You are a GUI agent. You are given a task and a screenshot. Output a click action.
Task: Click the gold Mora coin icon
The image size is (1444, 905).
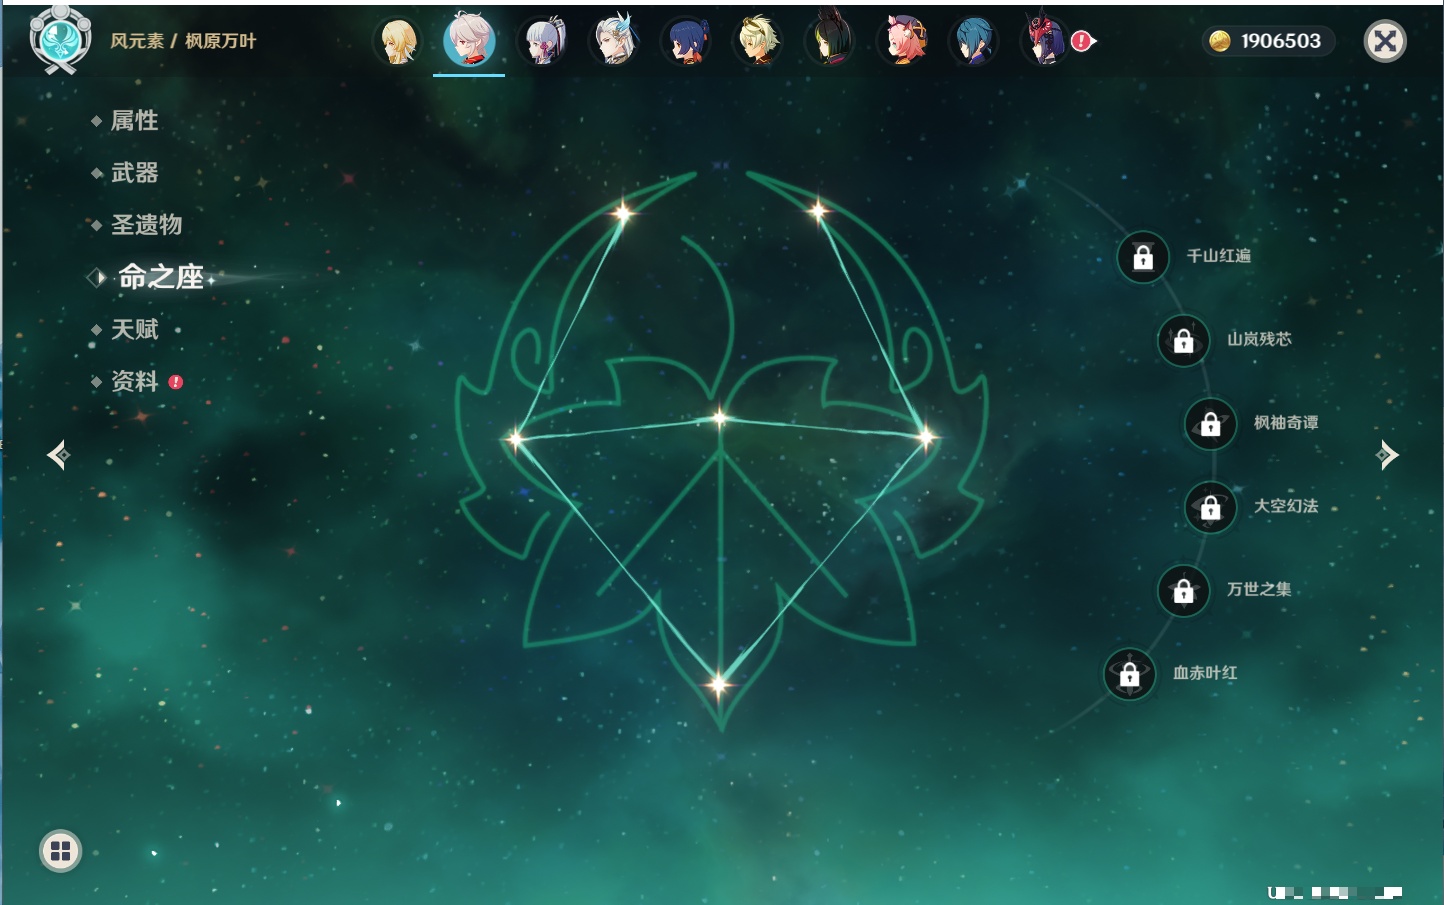pyautogui.click(x=1219, y=41)
